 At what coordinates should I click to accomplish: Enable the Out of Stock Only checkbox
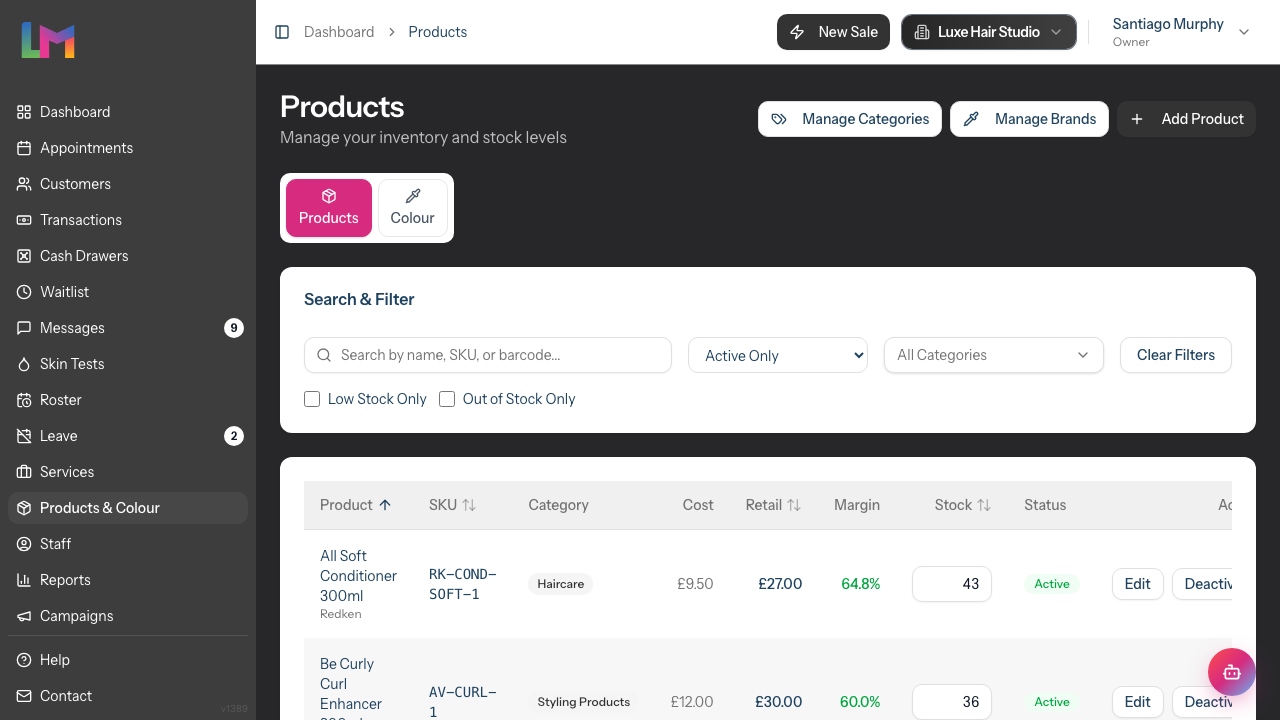click(447, 399)
